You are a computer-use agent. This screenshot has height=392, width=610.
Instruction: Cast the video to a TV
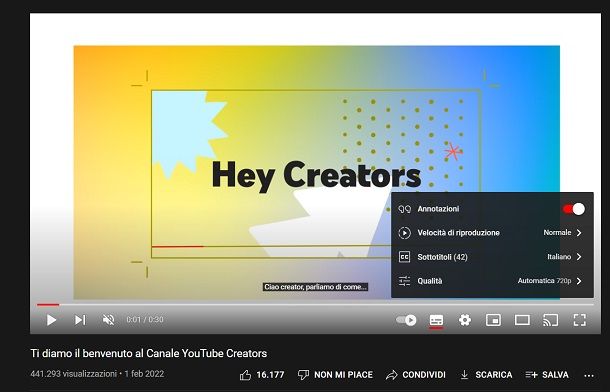click(550, 320)
